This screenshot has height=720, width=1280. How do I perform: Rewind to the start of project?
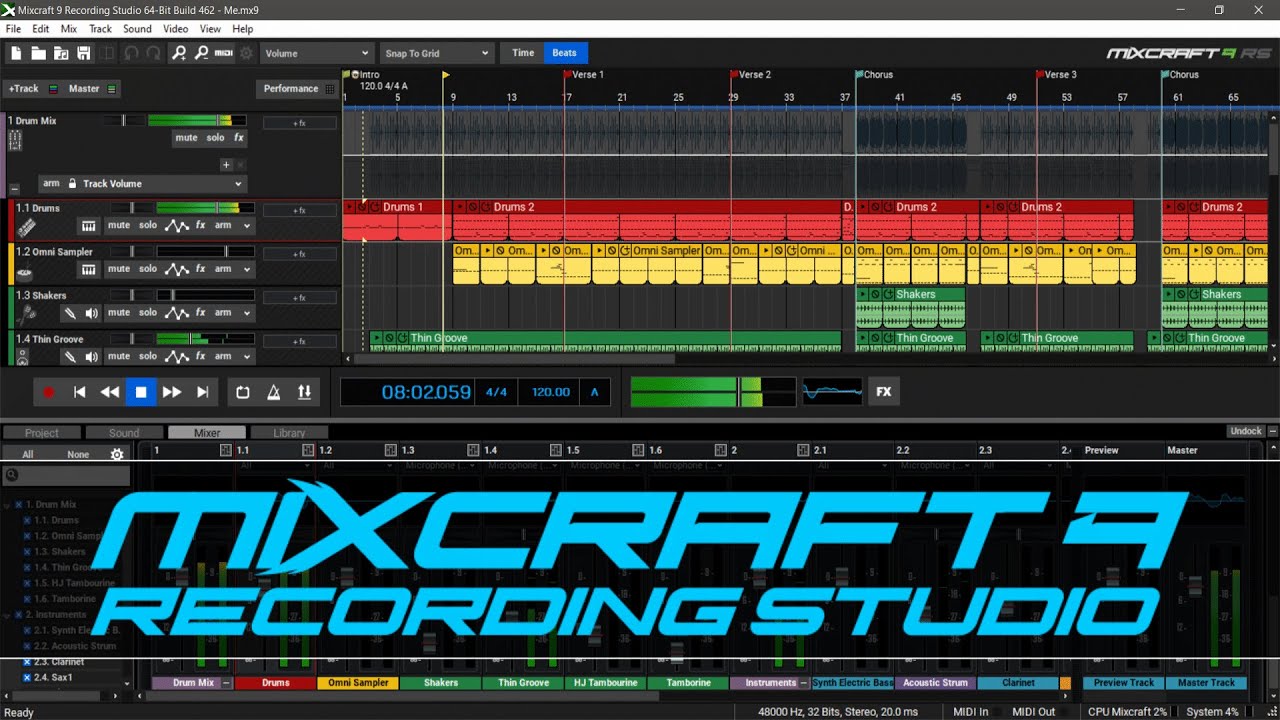point(80,392)
